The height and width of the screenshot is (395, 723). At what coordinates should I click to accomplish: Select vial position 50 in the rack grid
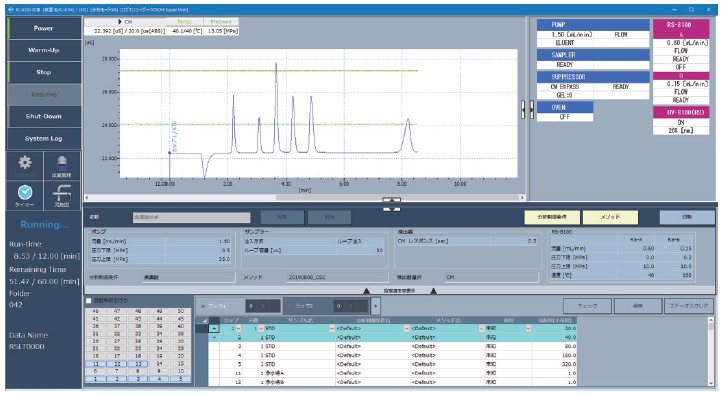[181, 311]
